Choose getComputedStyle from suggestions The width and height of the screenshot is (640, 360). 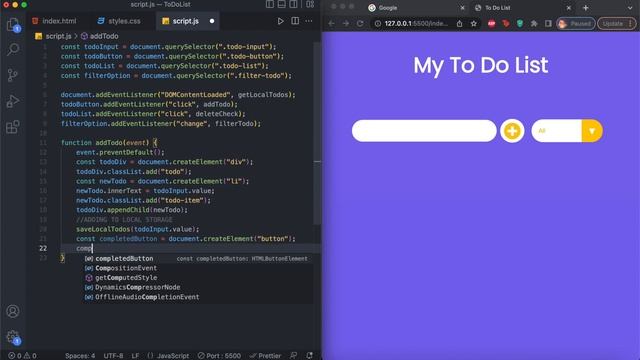(x=198, y=278)
